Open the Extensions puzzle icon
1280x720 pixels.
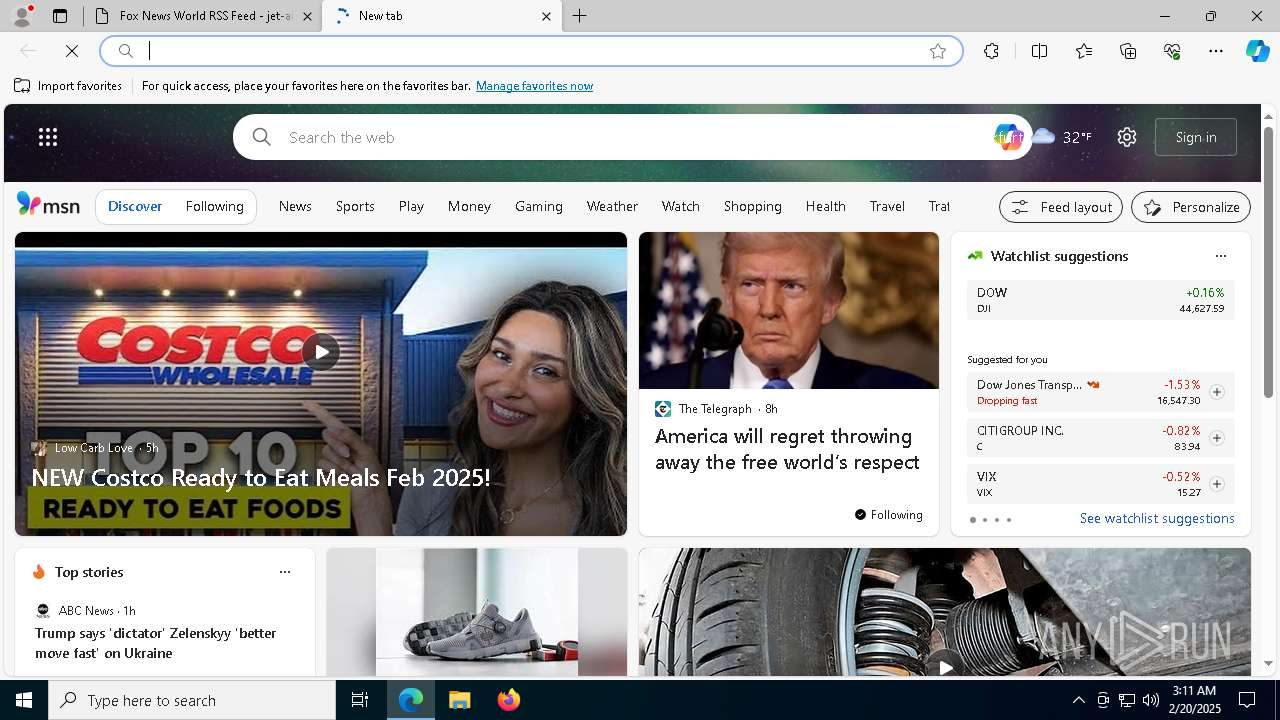(991, 51)
